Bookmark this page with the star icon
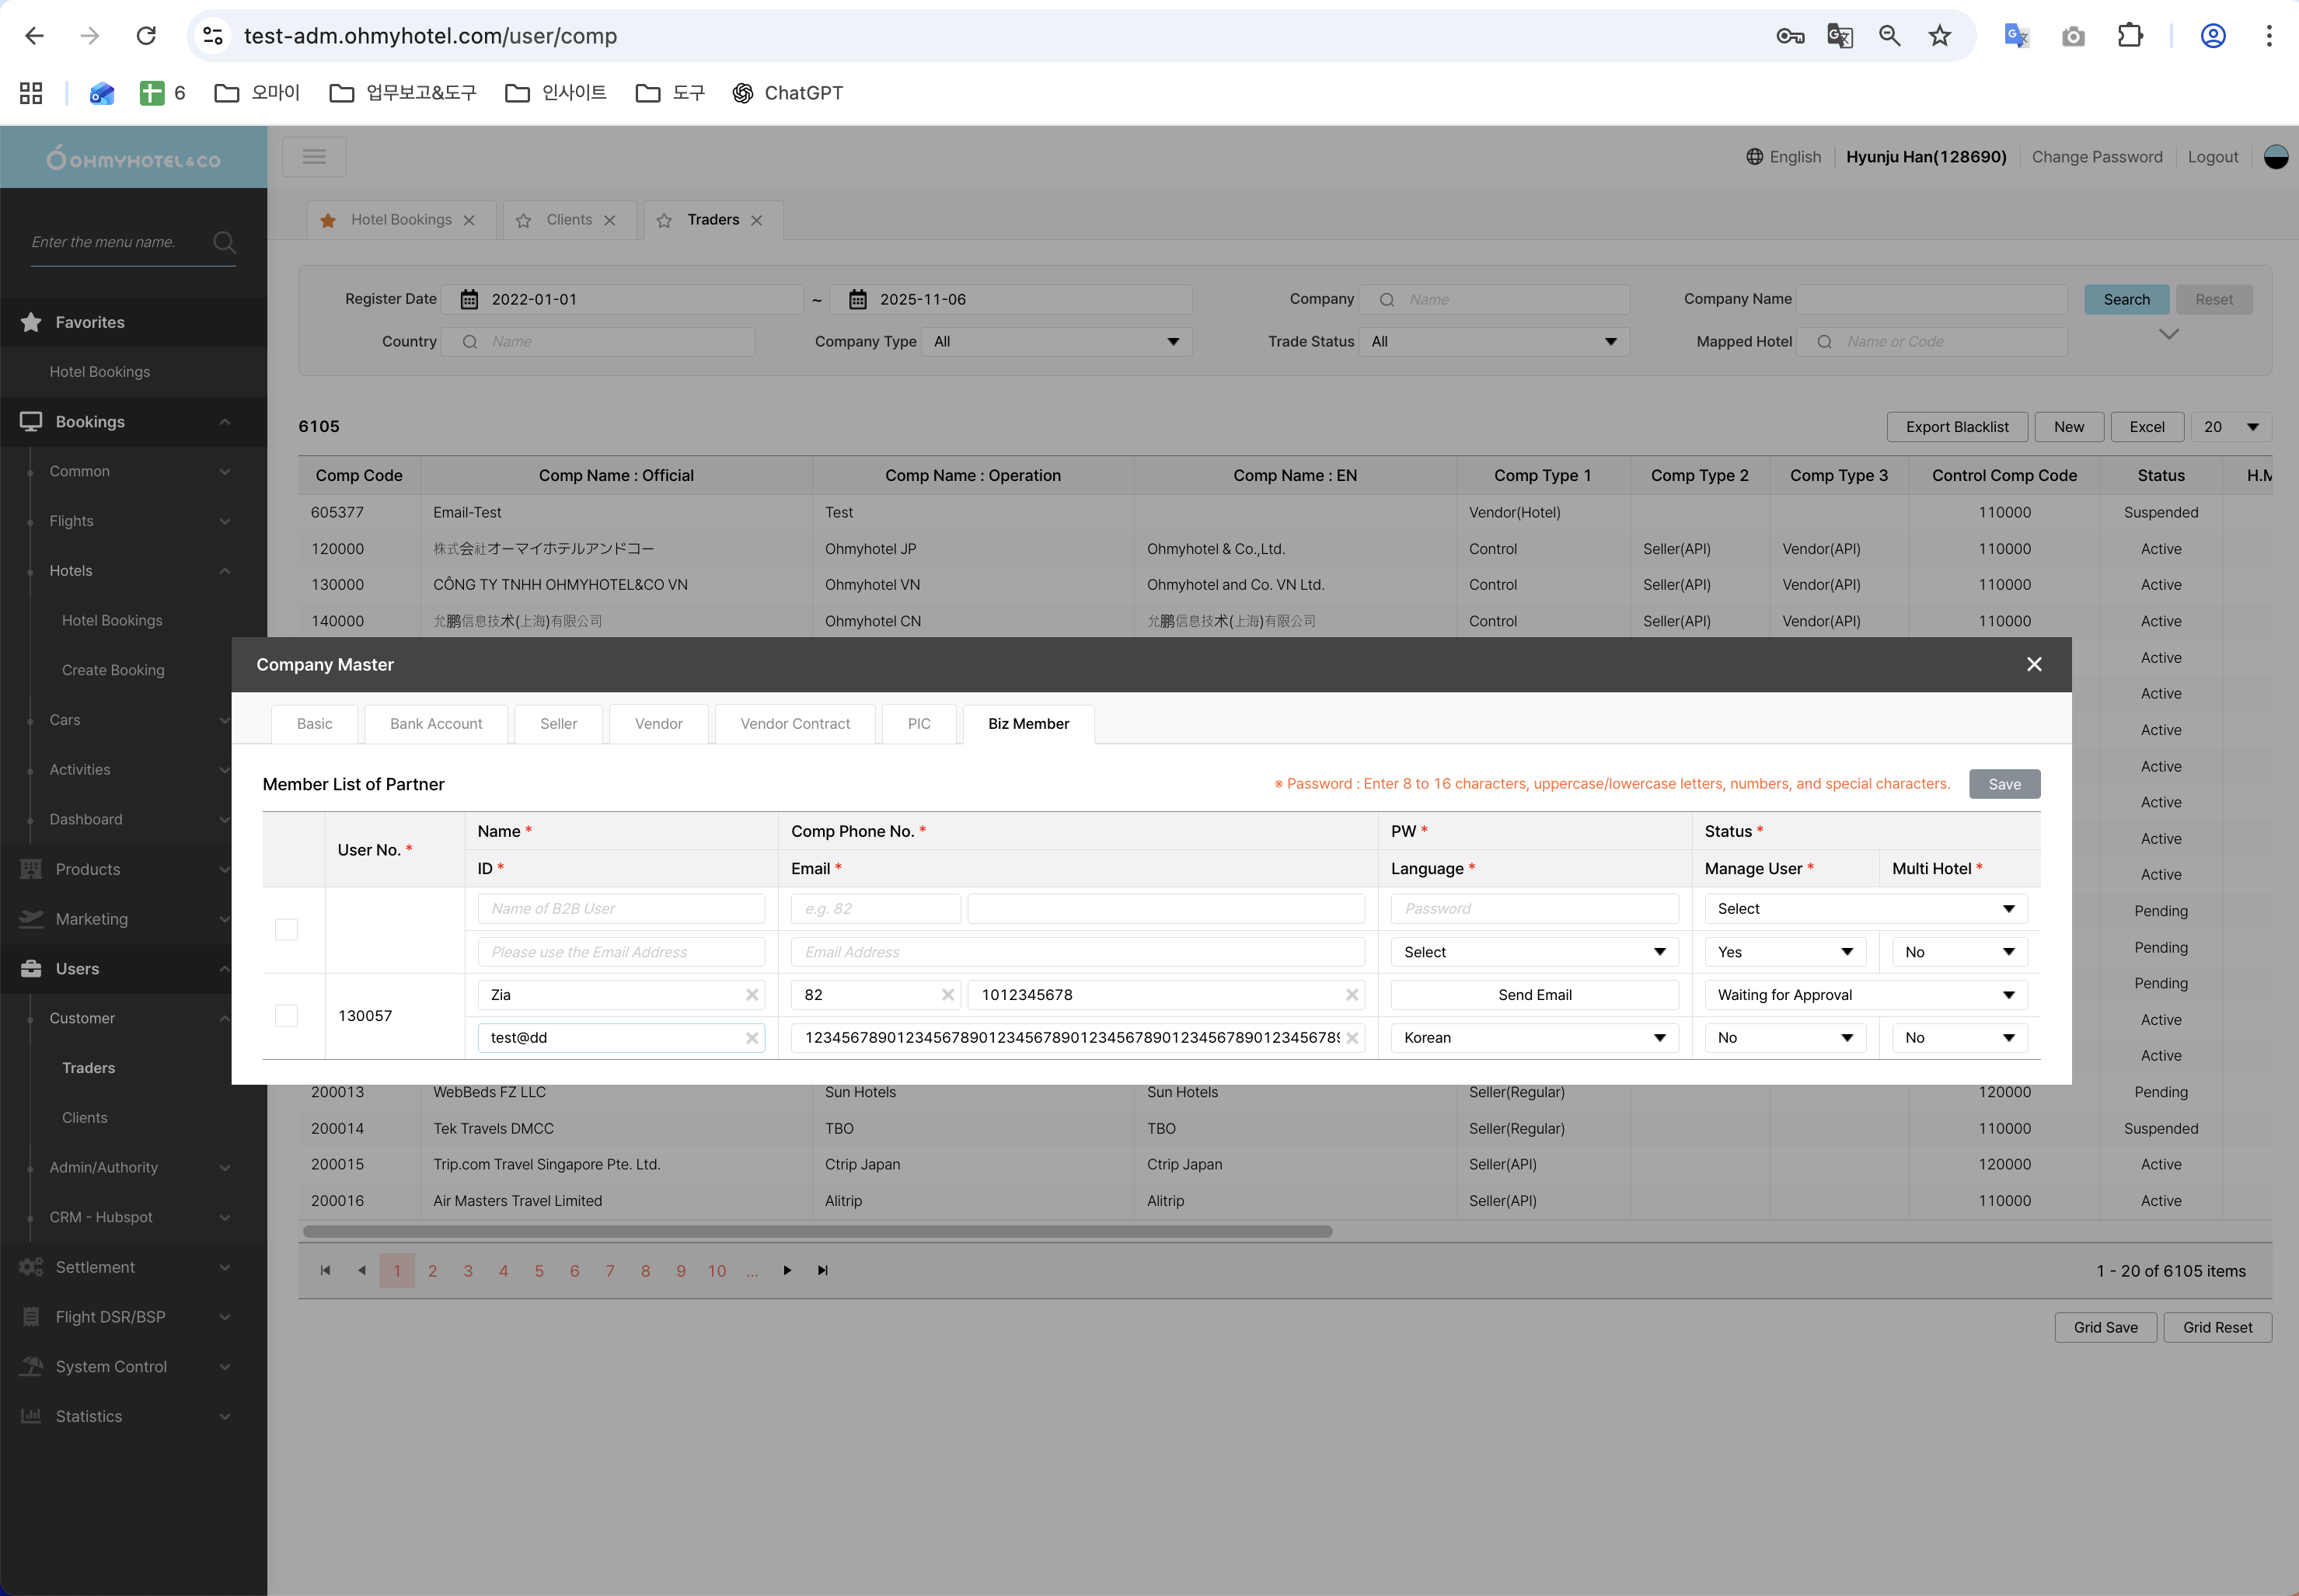Viewport: 2299px width, 1596px height. 1939,36
